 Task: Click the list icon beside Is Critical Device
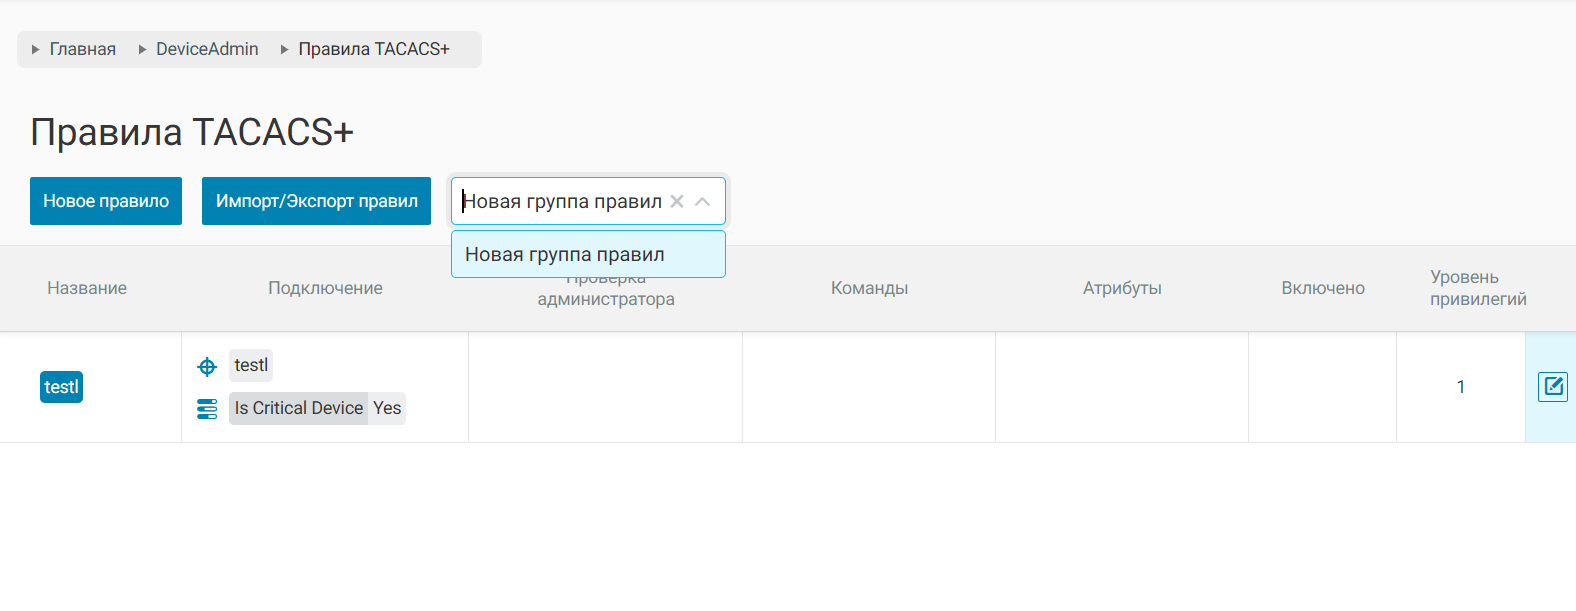coord(207,409)
